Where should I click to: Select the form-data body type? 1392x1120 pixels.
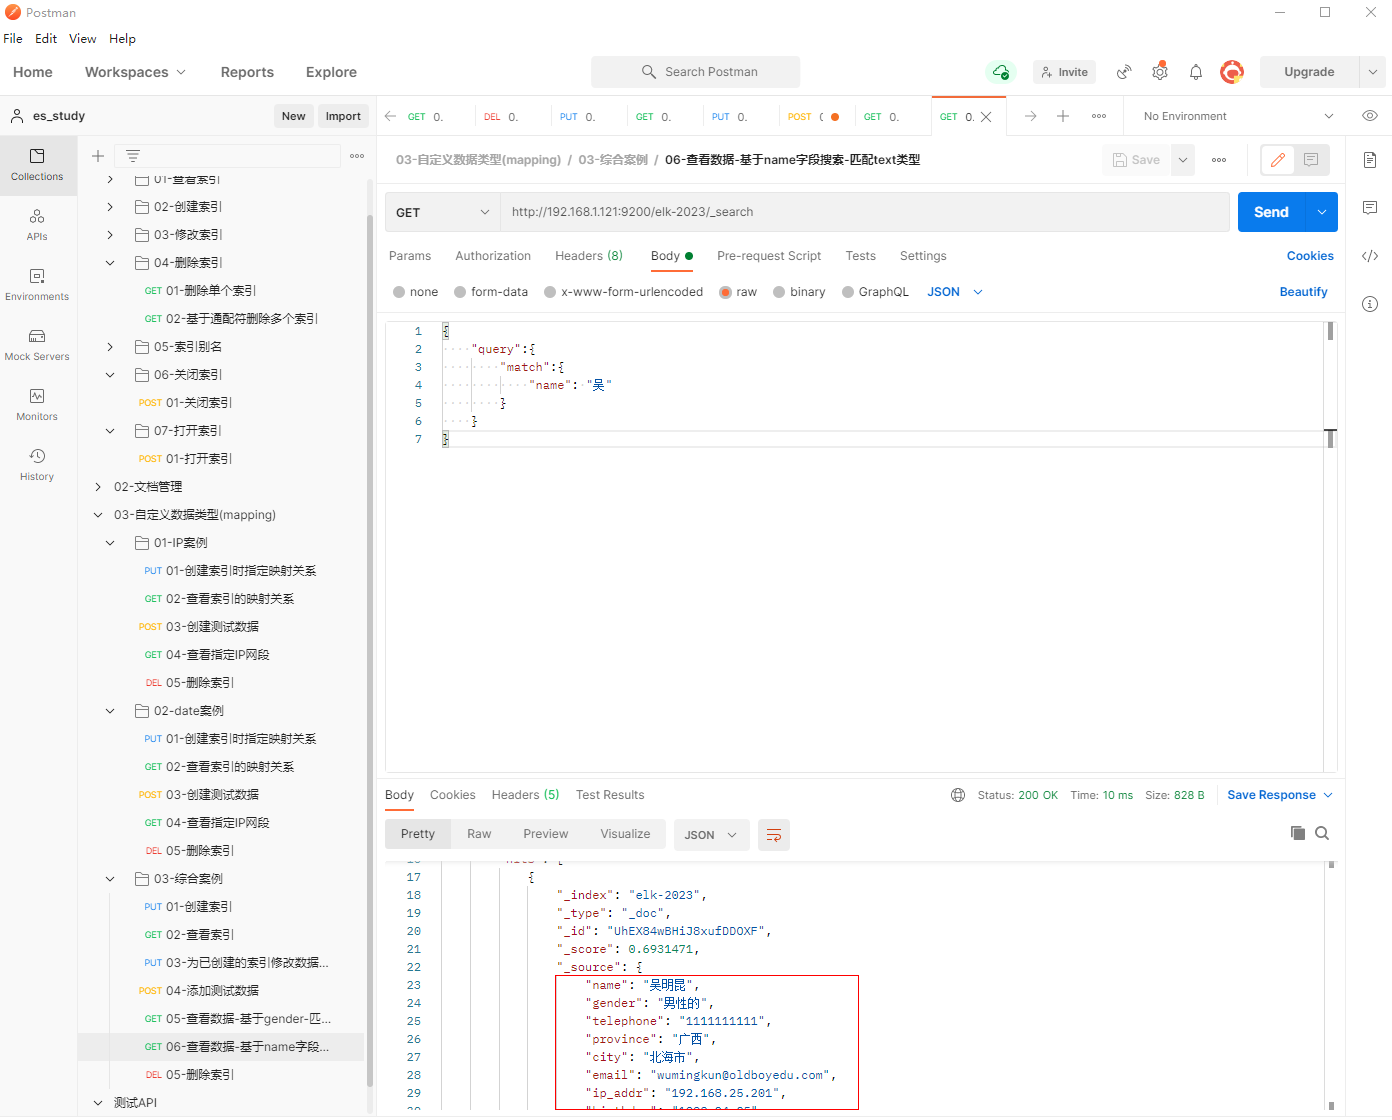461,292
